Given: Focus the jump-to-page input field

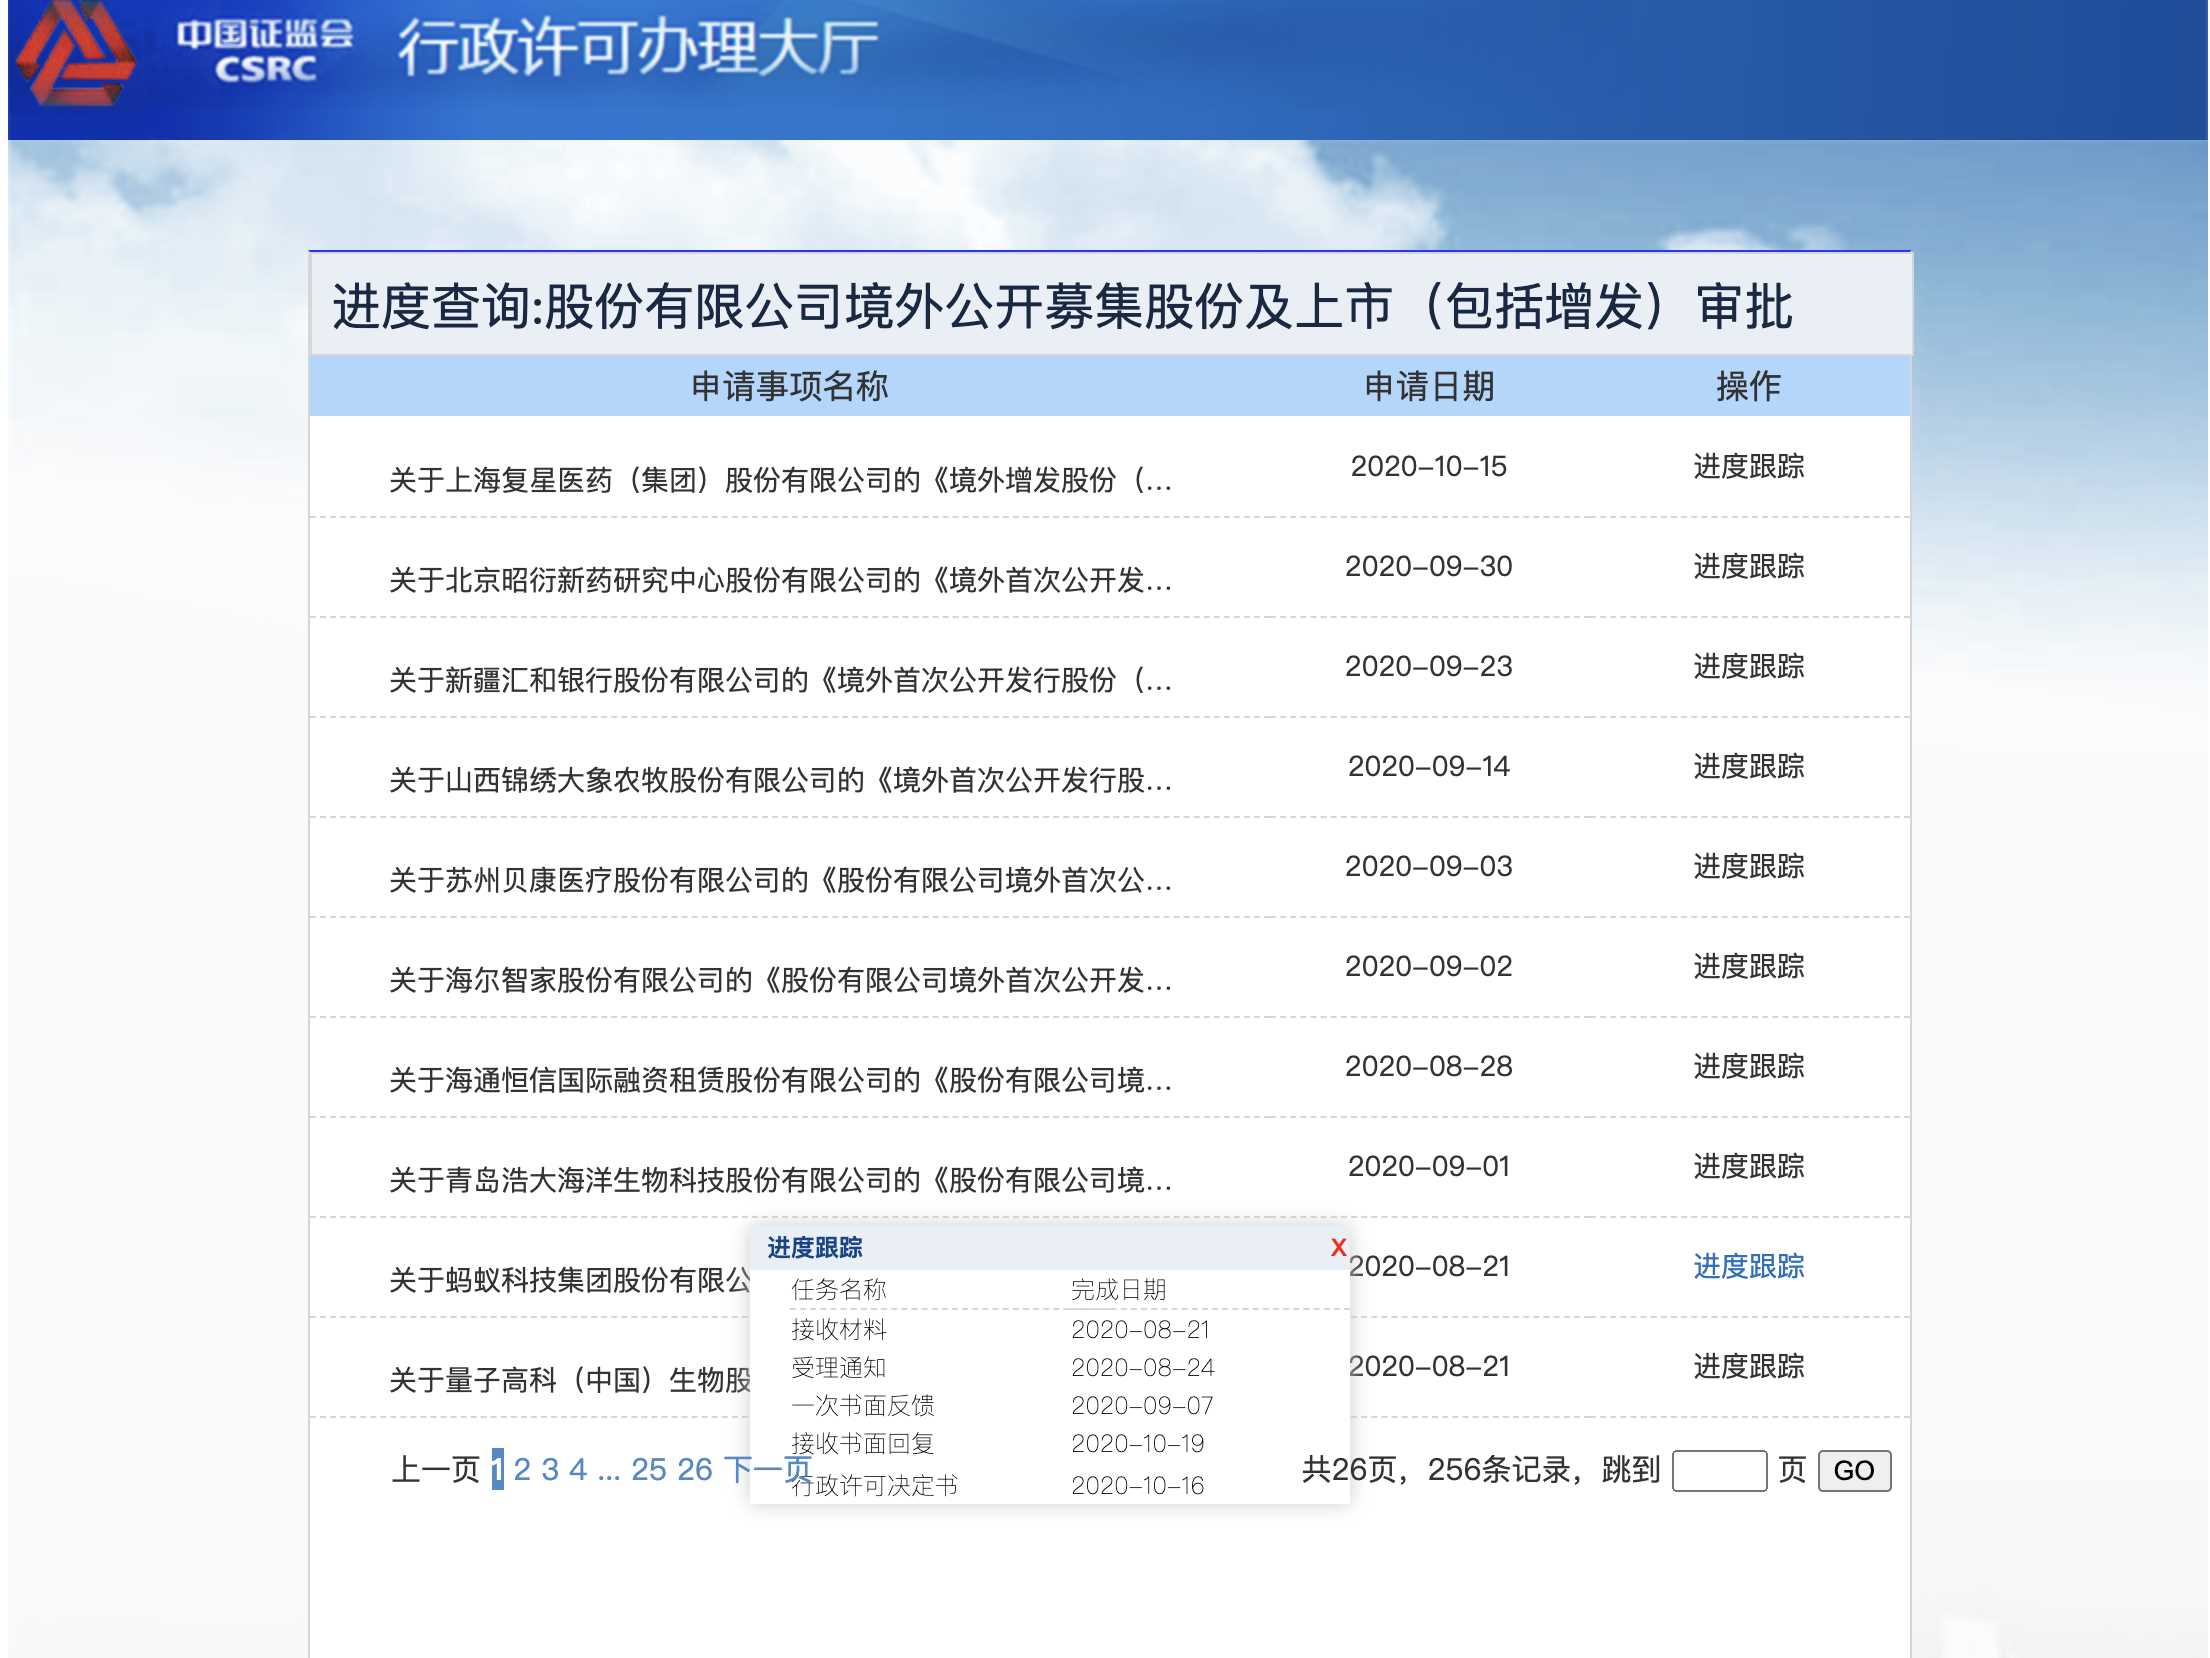Looking at the screenshot, I should pos(1719,1470).
